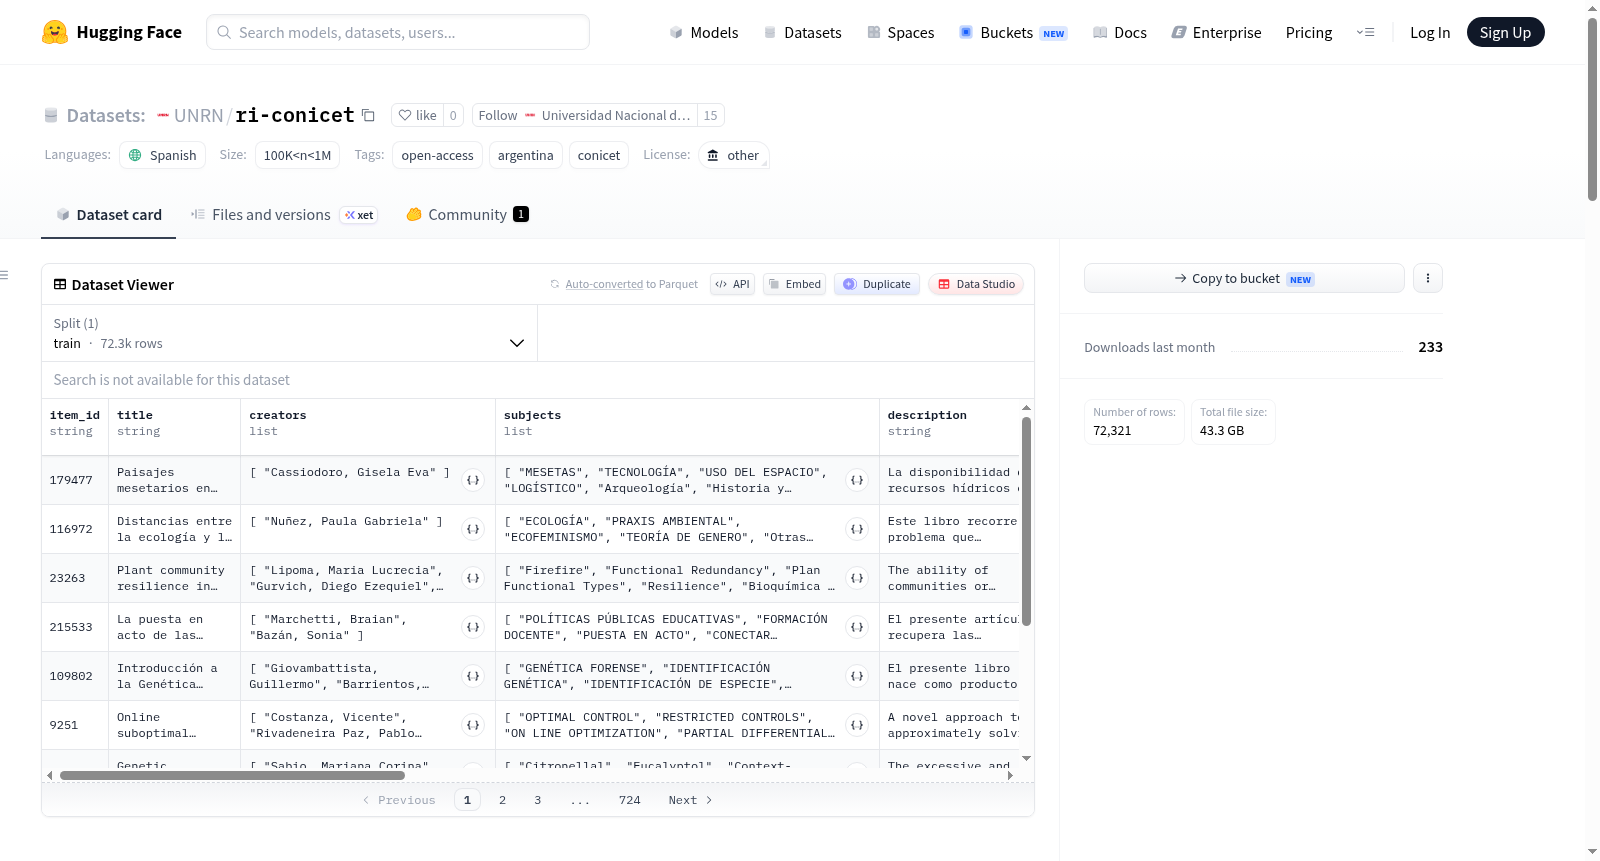Expand creators cell for row 23263
The image size is (1600, 861).
click(x=473, y=578)
